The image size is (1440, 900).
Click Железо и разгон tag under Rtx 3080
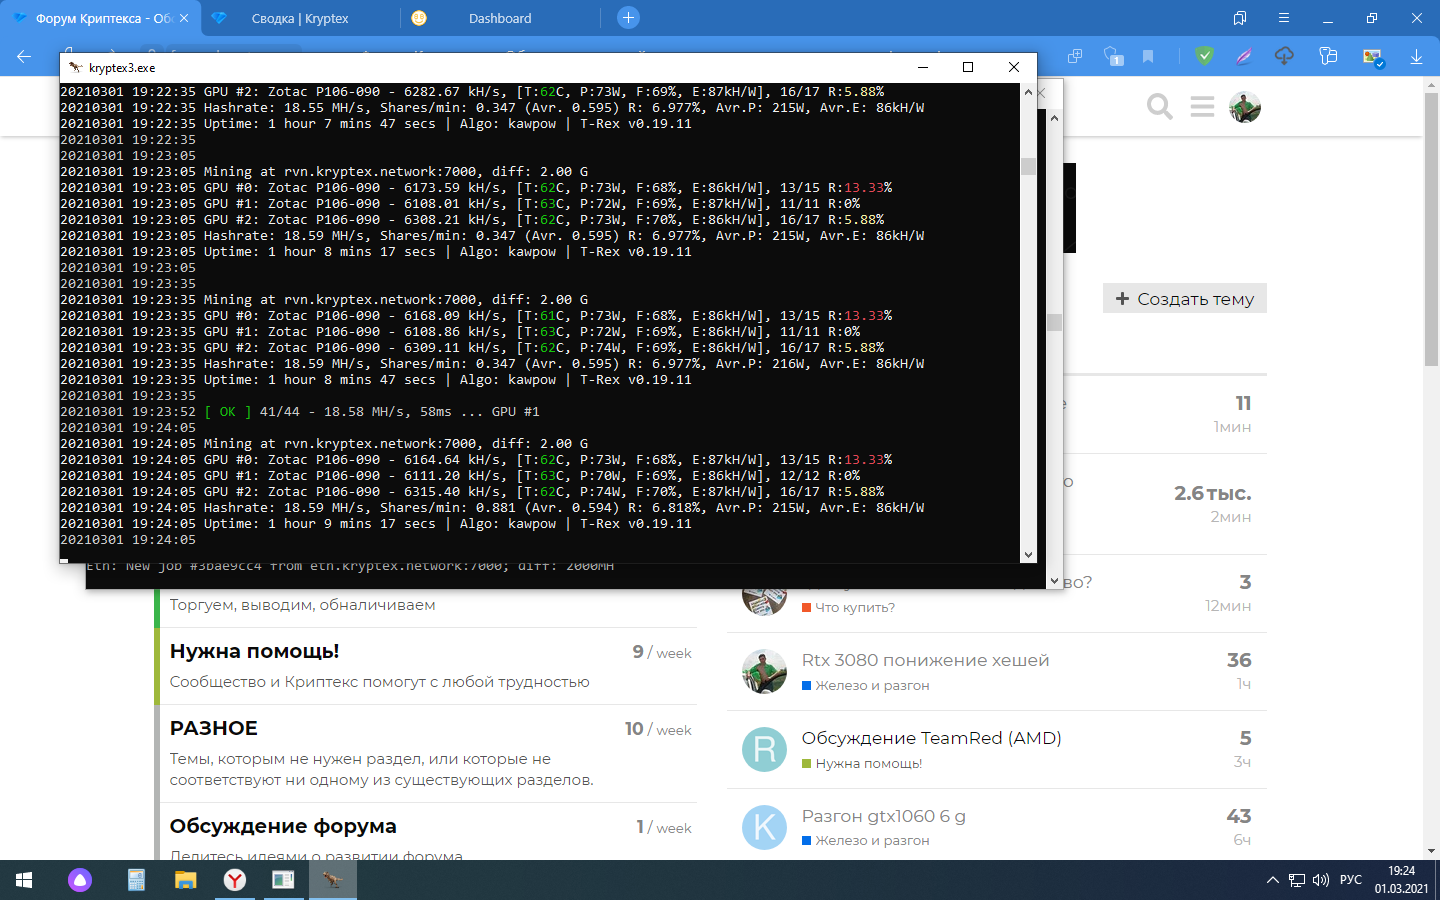pos(866,685)
